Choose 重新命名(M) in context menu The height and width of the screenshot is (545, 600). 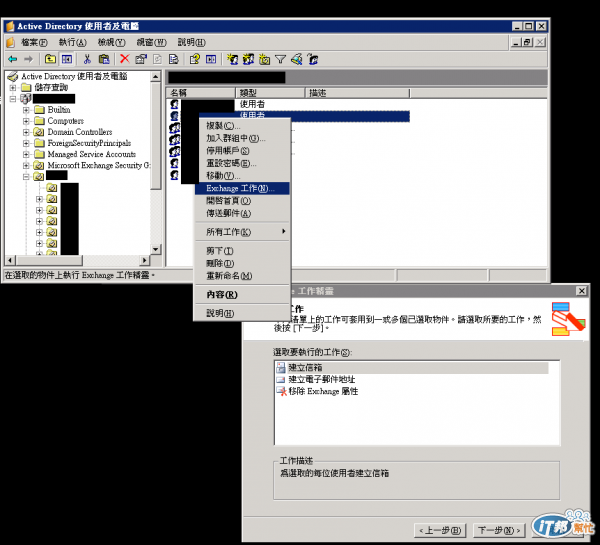pyautogui.click(x=242, y=276)
